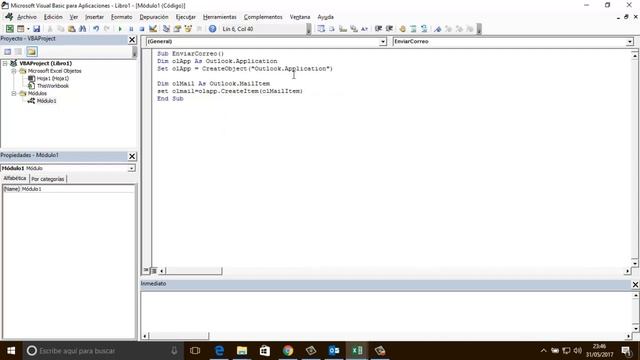Open VBA Help question mark icon

(x=212, y=29)
